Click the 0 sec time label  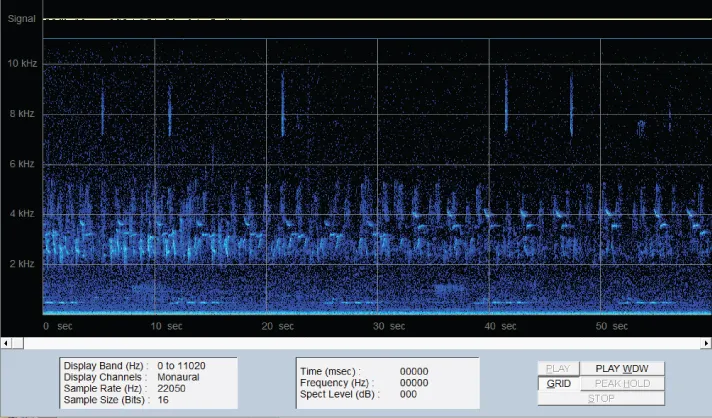58,326
